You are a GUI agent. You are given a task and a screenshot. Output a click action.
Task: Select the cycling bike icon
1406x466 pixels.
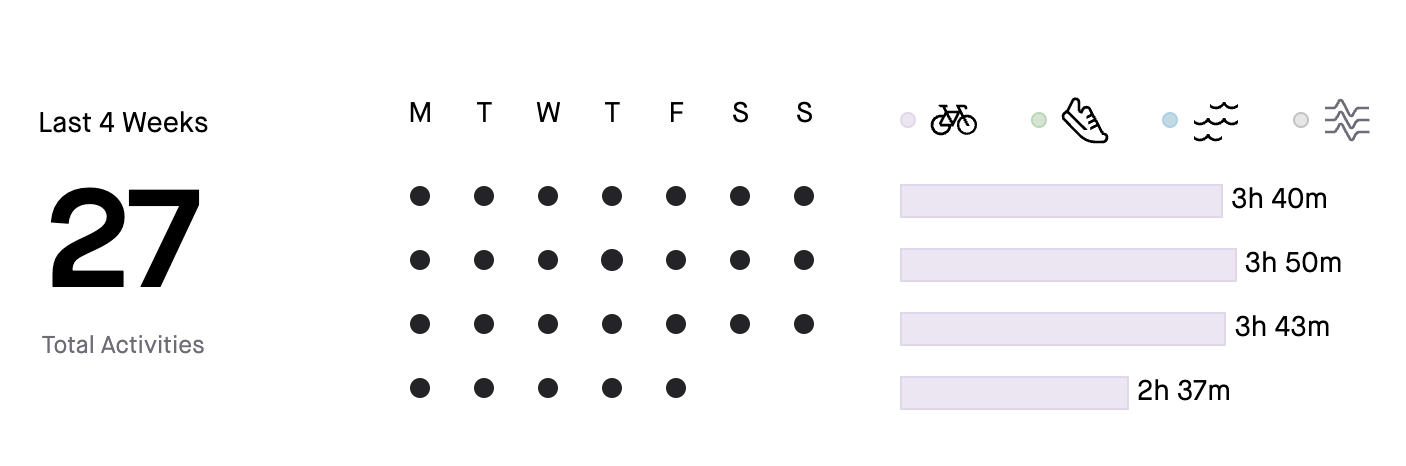click(x=953, y=120)
